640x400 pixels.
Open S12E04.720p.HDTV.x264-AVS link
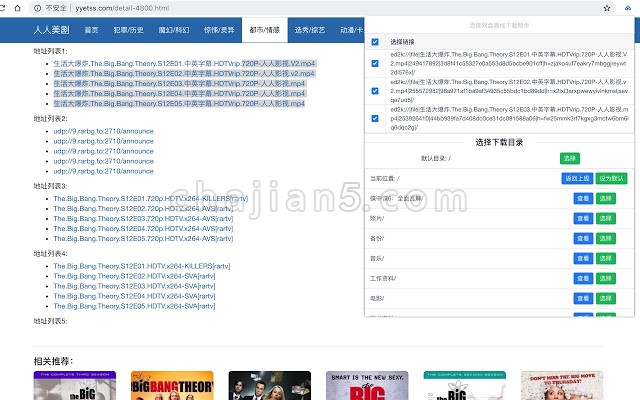pos(143,229)
